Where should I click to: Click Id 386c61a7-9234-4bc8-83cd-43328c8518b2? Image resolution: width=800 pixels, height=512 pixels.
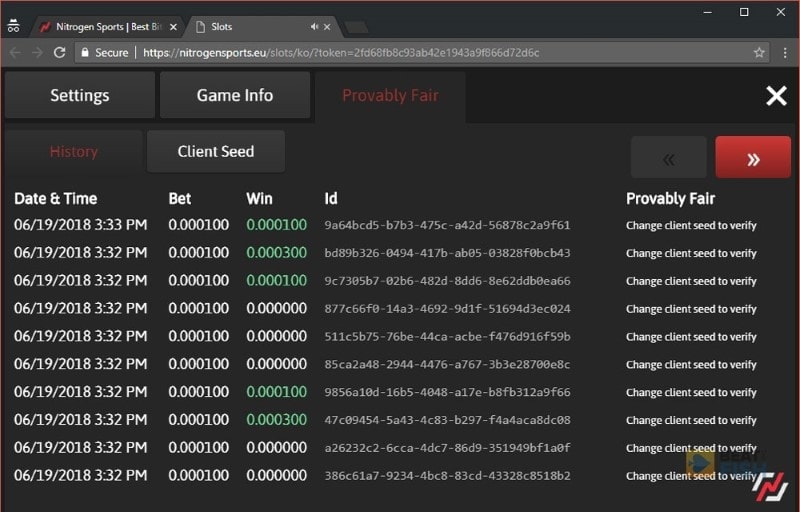tap(447, 476)
